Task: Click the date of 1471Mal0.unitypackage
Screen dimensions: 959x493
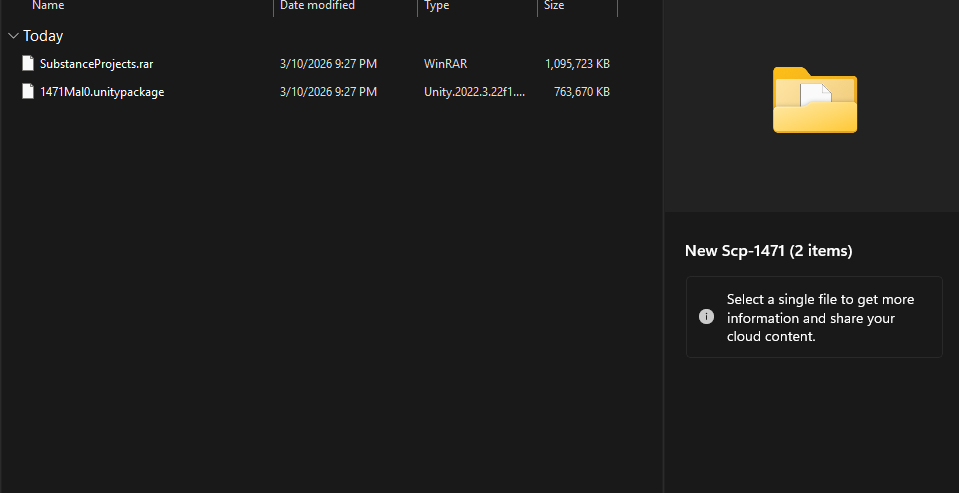Action: coord(328,92)
